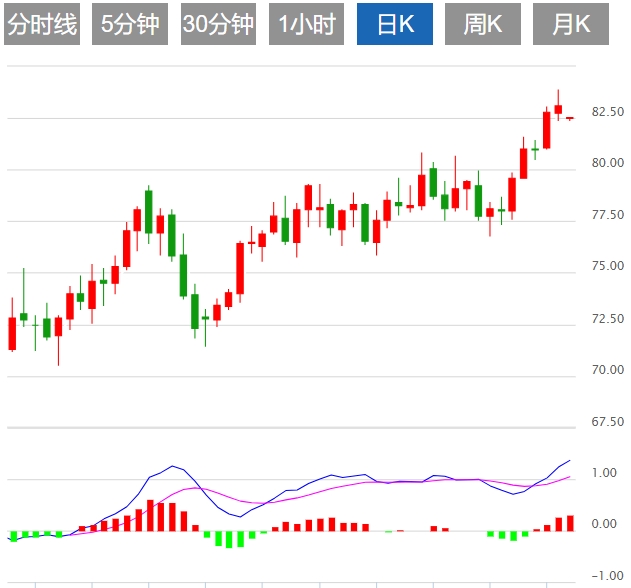This screenshot has width=631, height=588.
Task: Open the 30分钟 chart tab
Action: click(219, 25)
